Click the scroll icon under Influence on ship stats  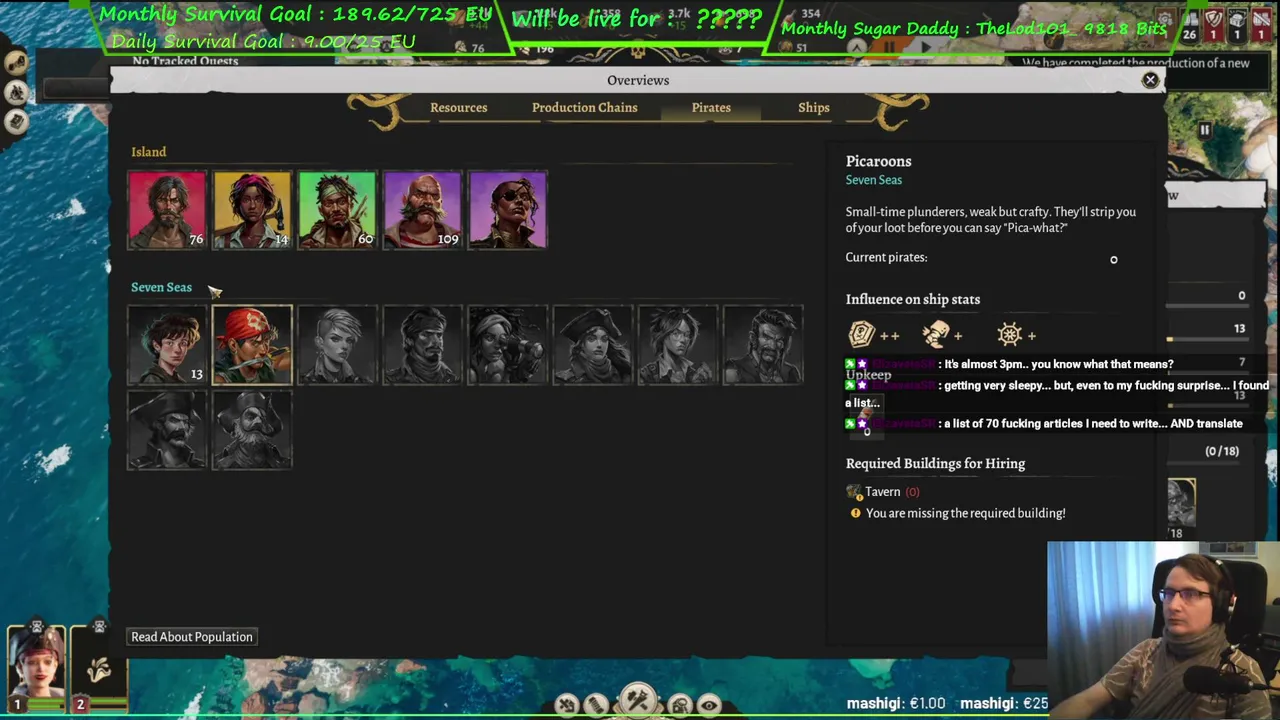[861, 334]
